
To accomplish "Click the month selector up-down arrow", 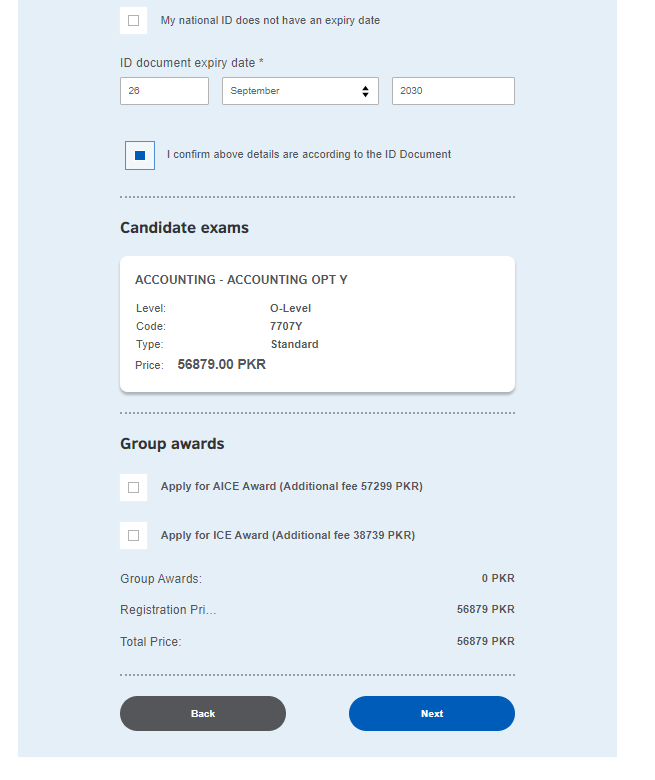I will [x=365, y=91].
